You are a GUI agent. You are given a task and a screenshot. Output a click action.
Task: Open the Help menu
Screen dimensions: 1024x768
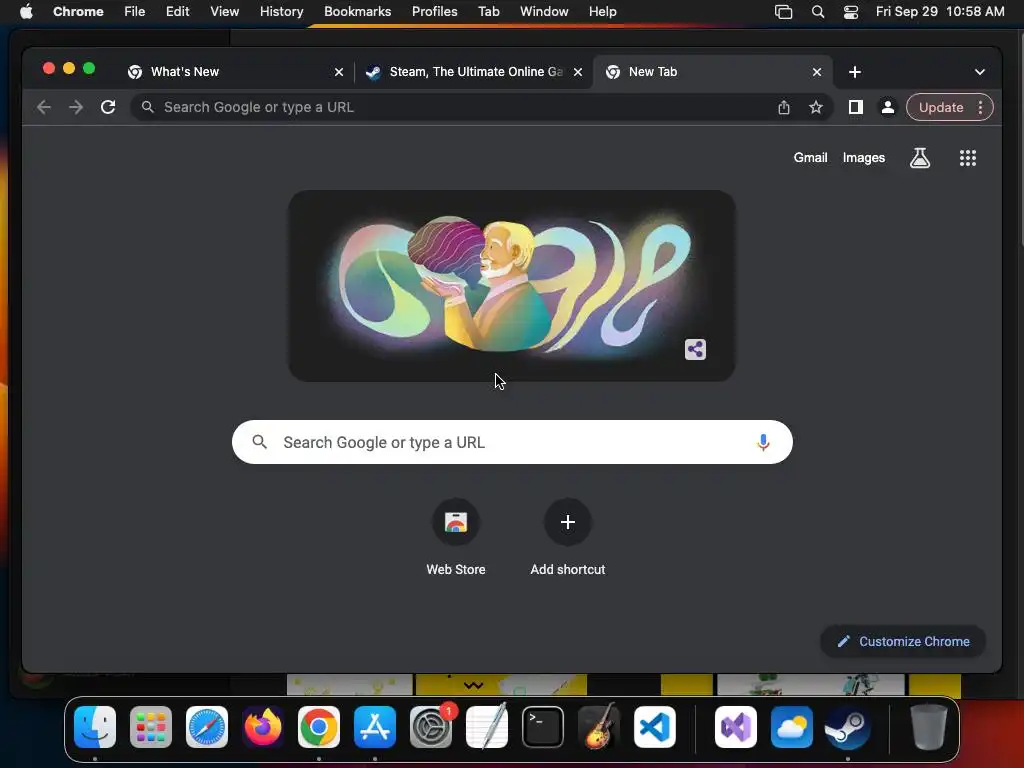(x=603, y=12)
